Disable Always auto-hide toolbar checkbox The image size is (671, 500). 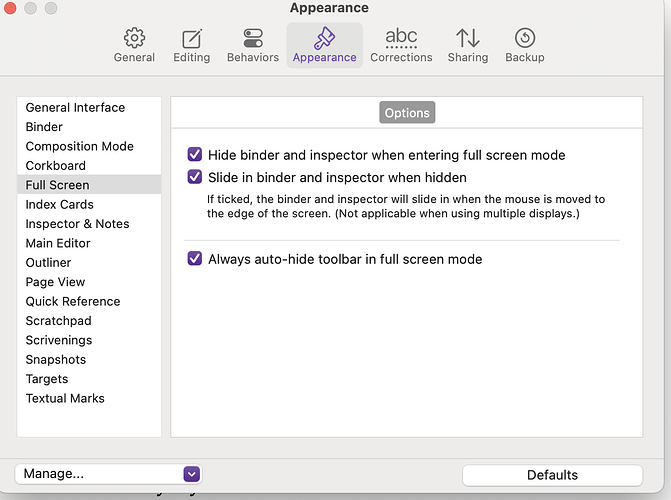[195, 259]
